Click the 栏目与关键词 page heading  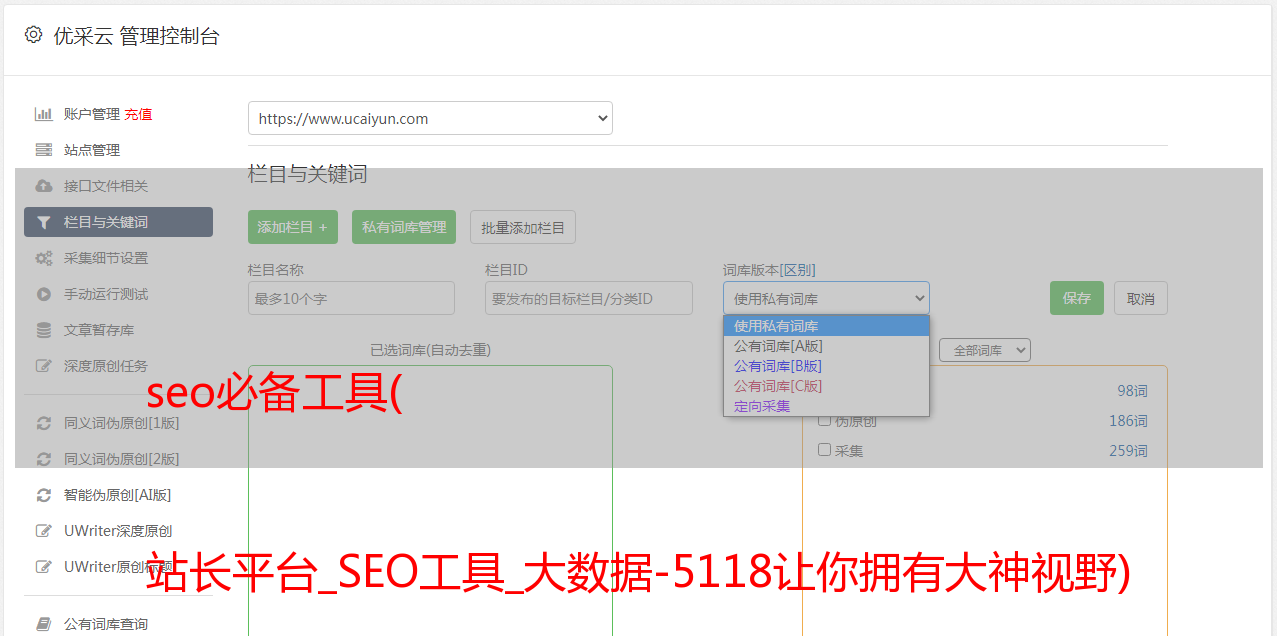click(x=308, y=174)
